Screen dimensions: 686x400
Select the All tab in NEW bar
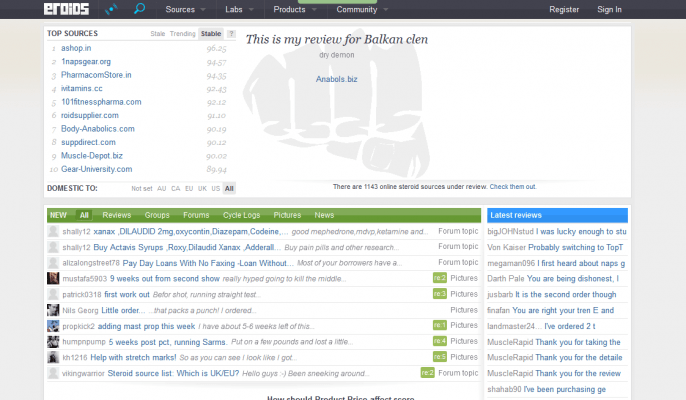[84, 215]
